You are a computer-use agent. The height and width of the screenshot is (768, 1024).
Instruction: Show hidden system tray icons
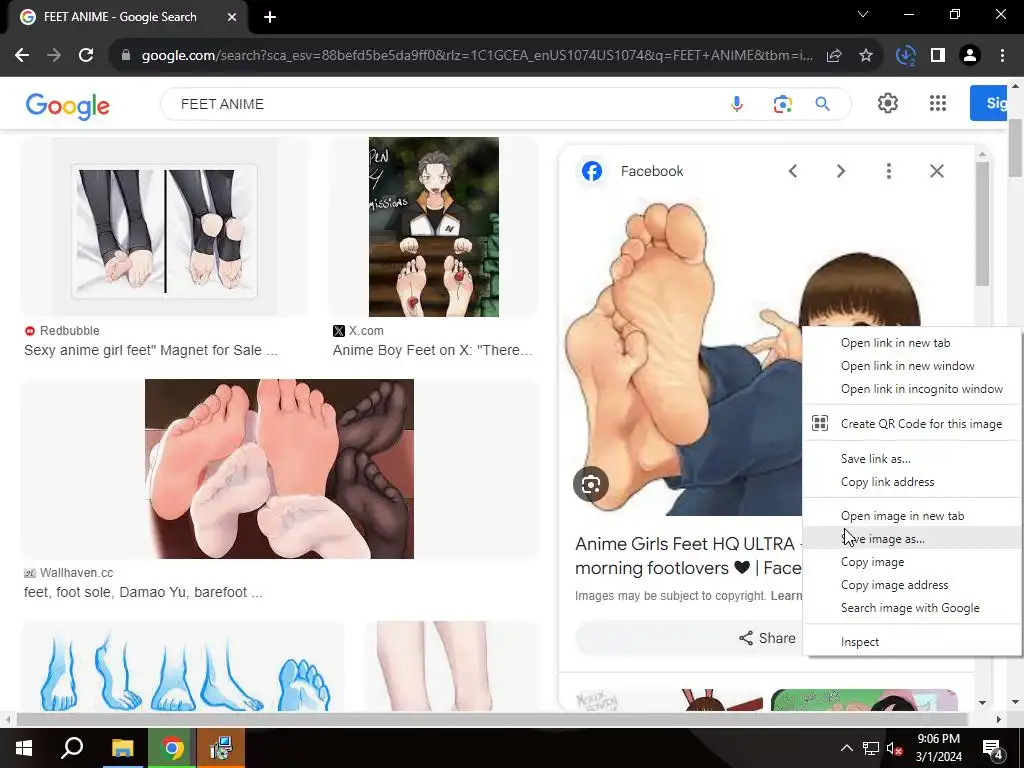846,748
